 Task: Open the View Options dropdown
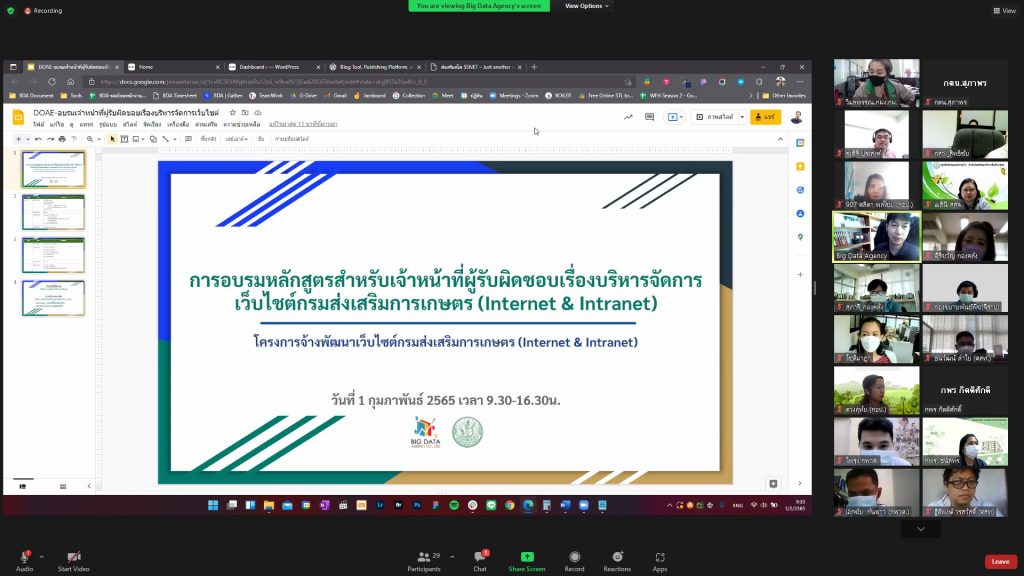coord(587,6)
